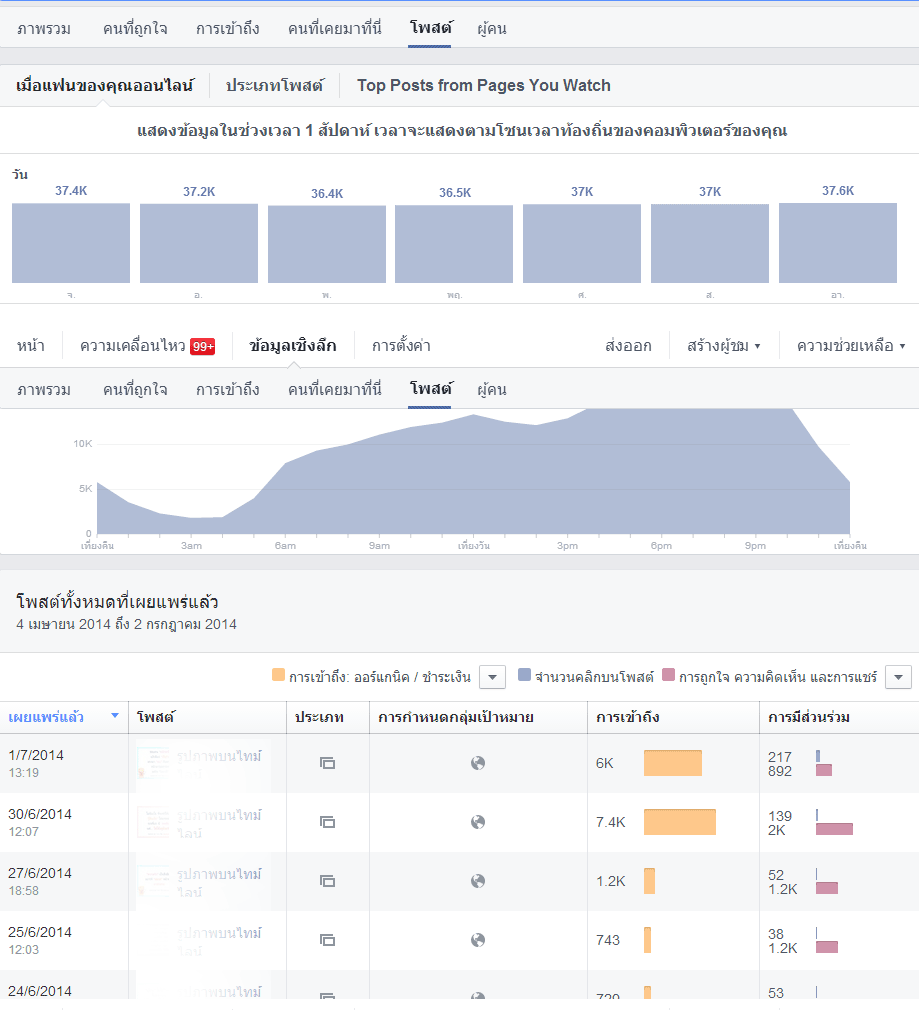Click globe targeting icon for 25/6/2014 post
The image size is (919, 1010).
click(478, 940)
